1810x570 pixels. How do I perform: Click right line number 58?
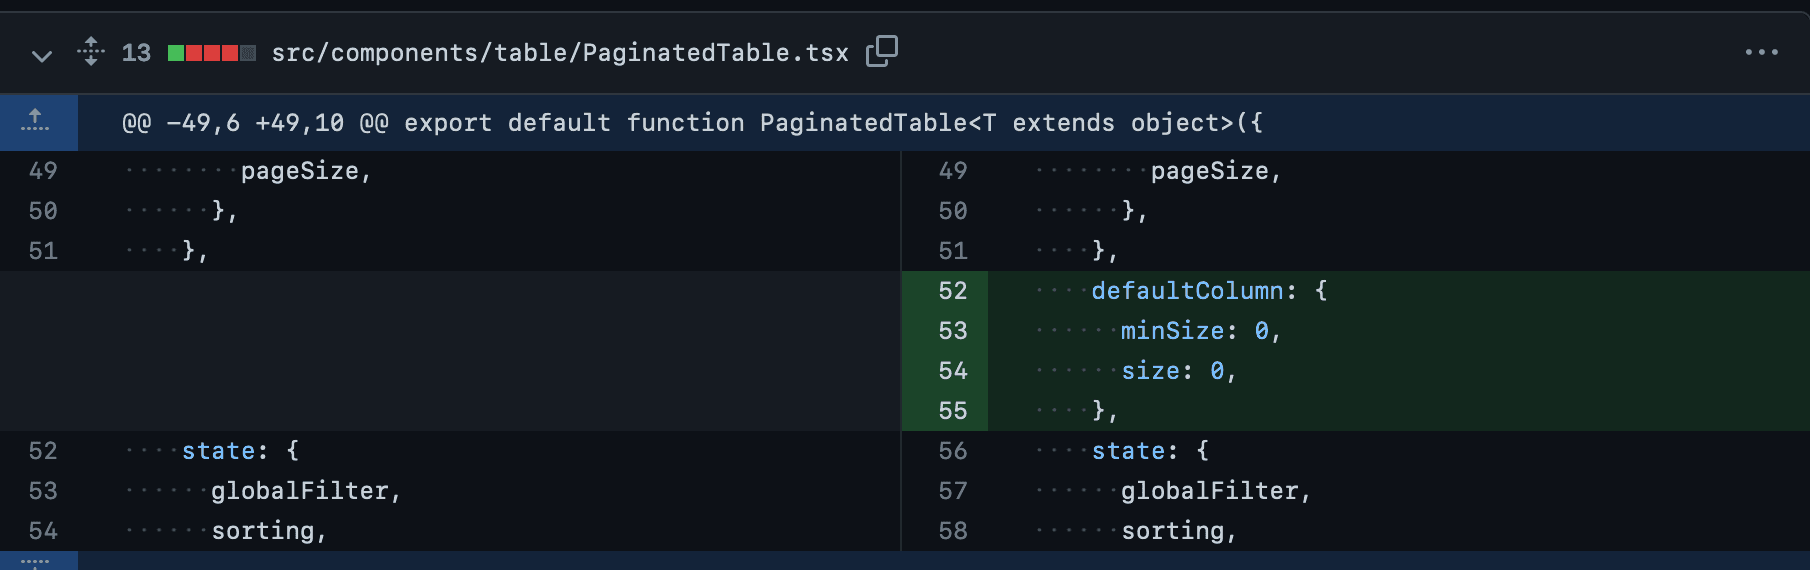tap(952, 531)
